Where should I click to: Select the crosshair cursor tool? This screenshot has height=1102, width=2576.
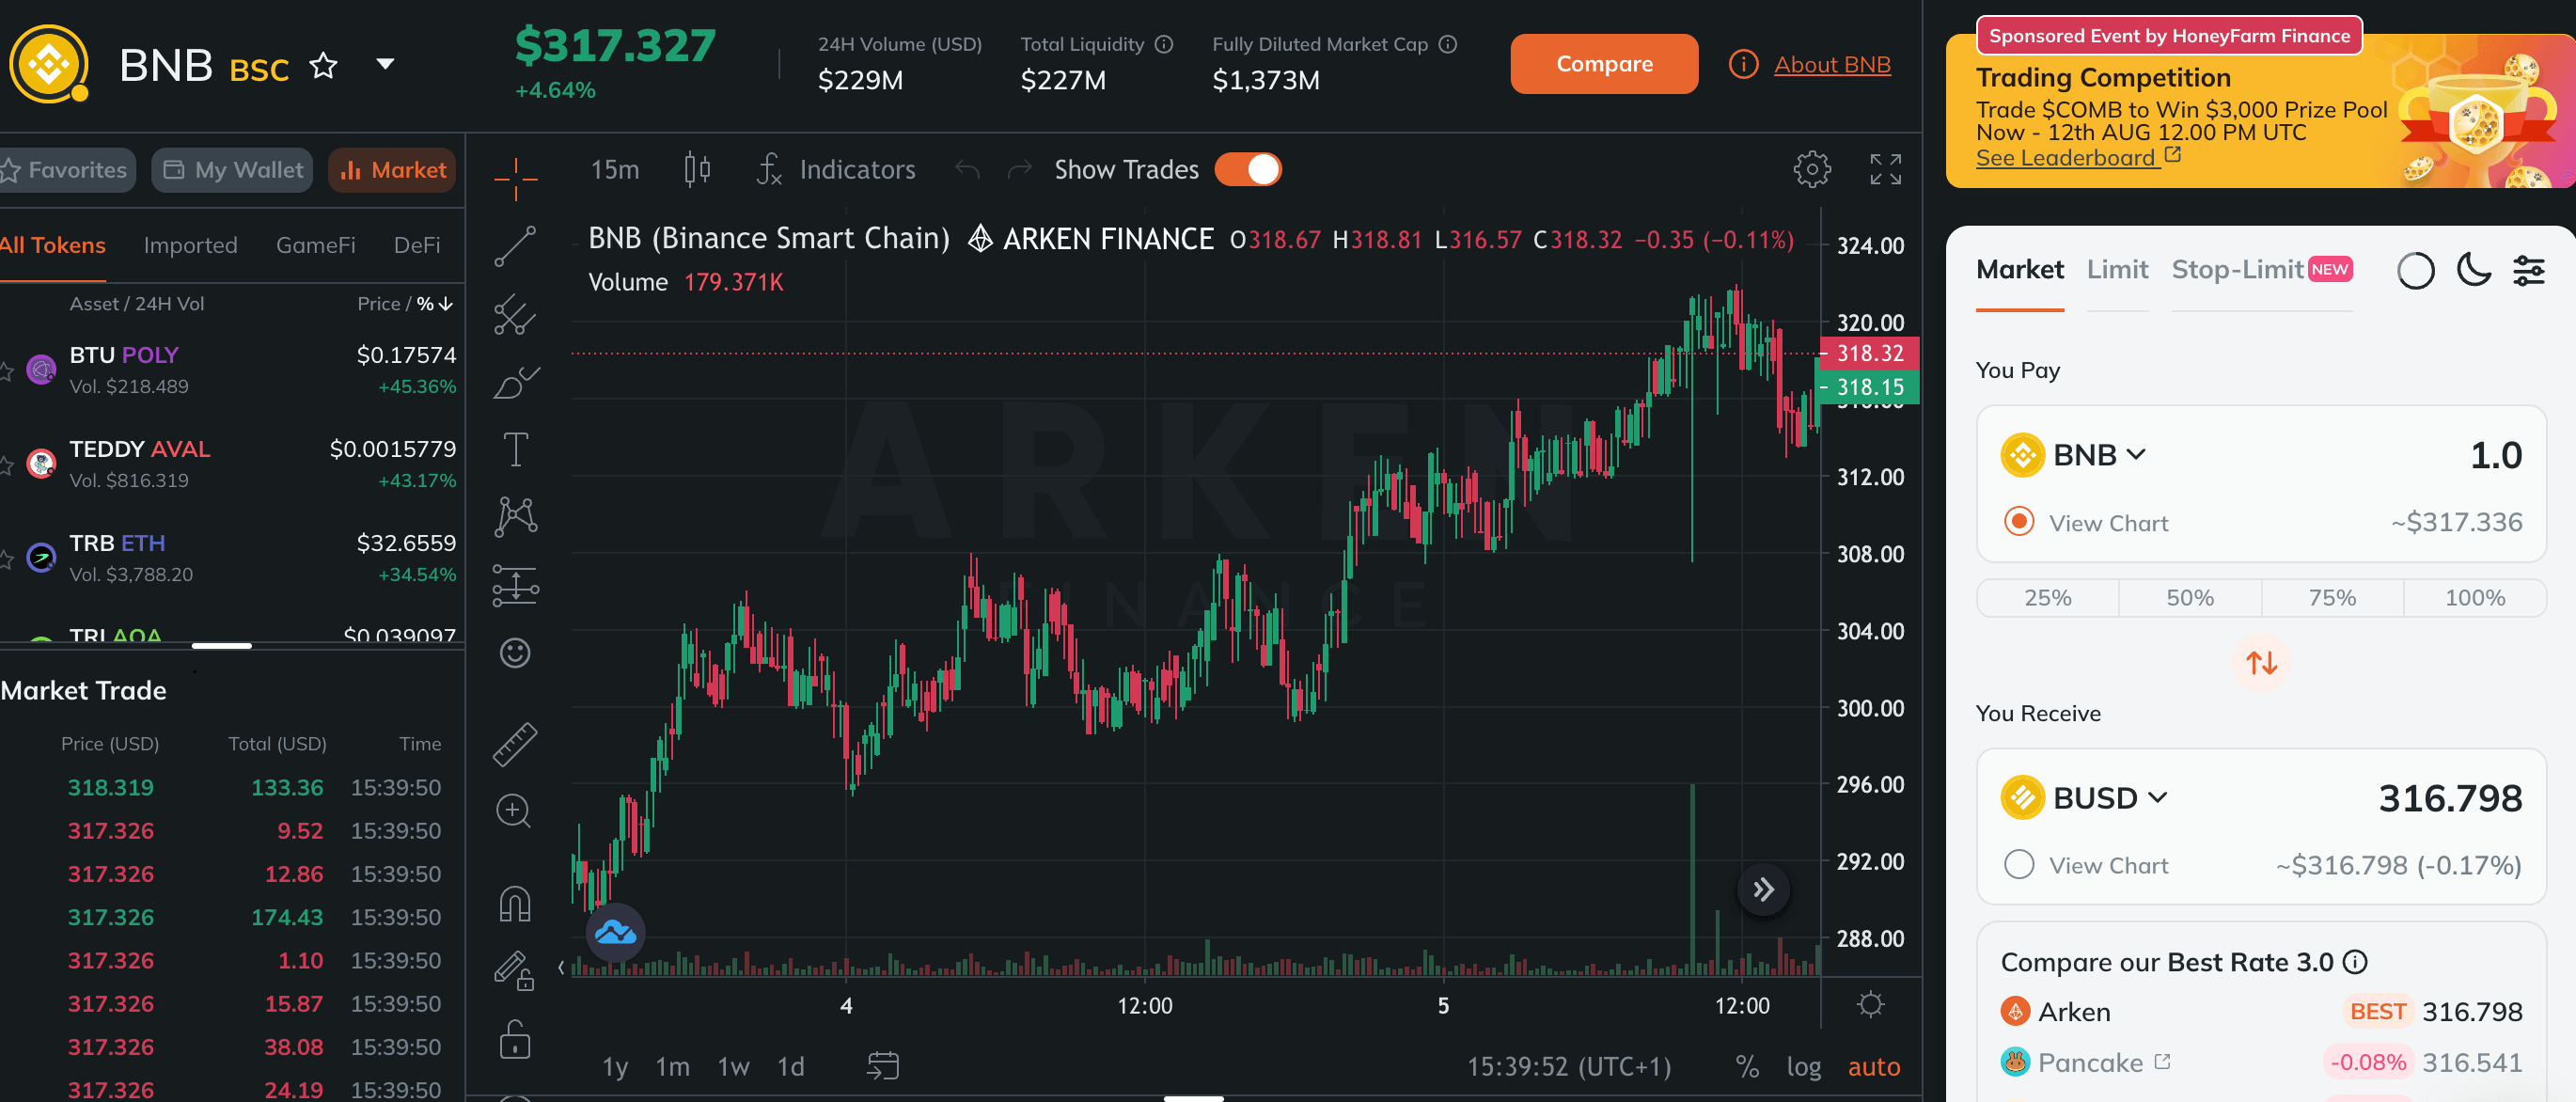(x=515, y=178)
